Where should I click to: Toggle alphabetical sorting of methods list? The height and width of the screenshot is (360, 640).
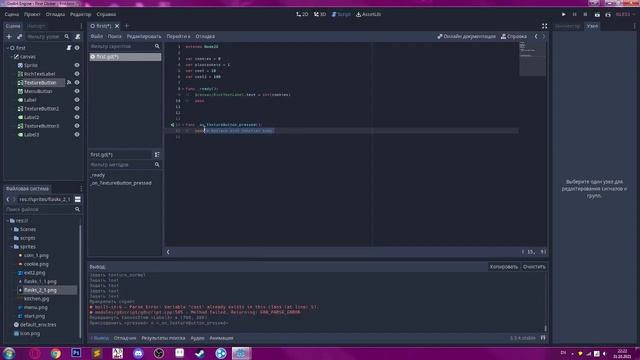click(x=157, y=155)
